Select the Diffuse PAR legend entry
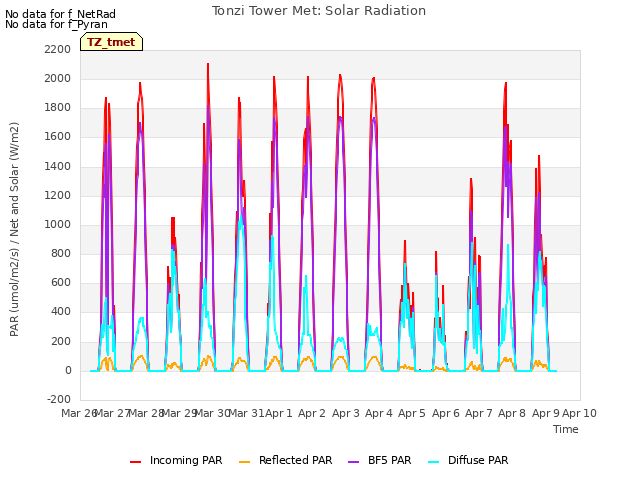Image resolution: width=640 pixels, height=480 pixels. coord(468,460)
